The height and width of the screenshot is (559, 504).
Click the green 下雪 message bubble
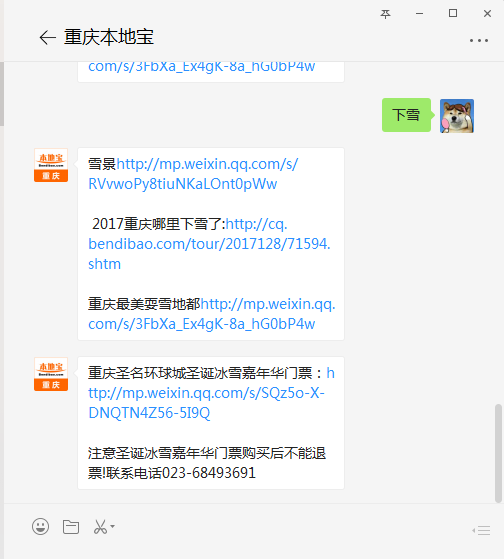pyautogui.click(x=406, y=115)
